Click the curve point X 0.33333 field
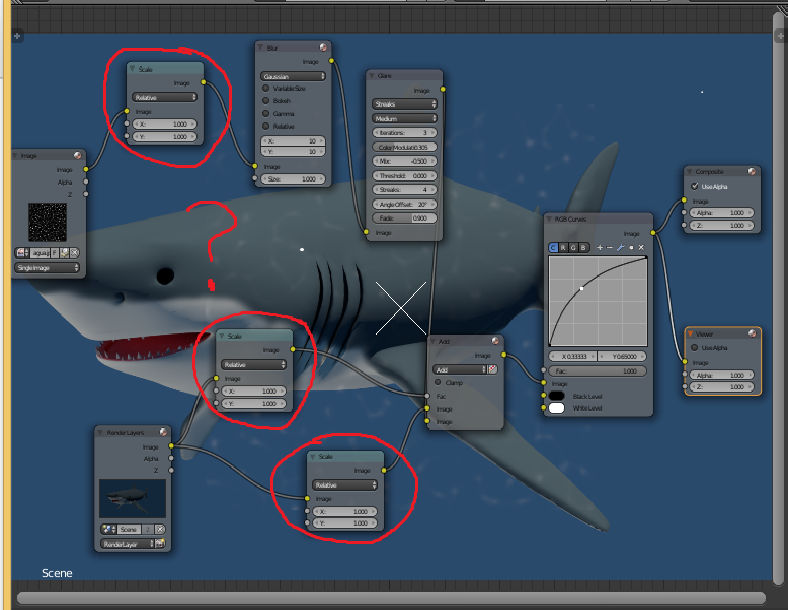788x610 pixels. pyautogui.click(x=572, y=356)
